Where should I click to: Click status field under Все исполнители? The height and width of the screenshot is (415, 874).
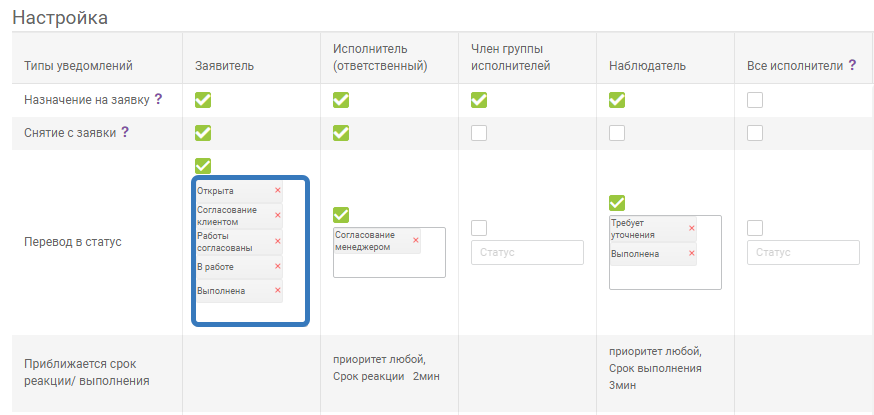[x=803, y=252]
